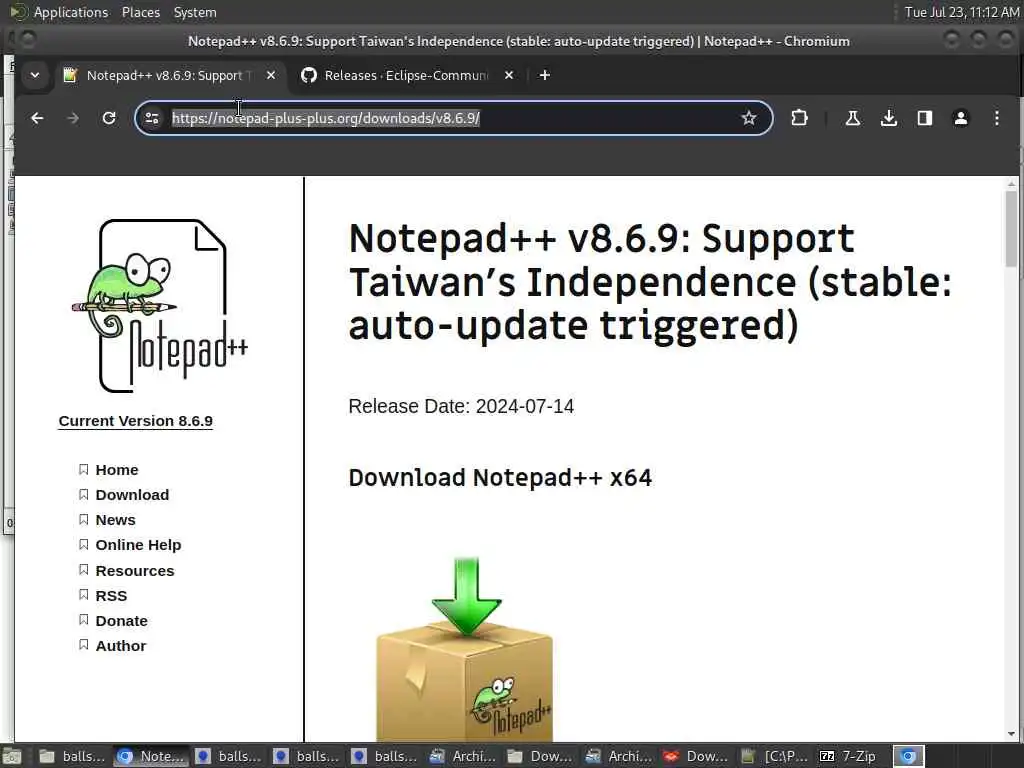Viewport: 1024px width, 768px height.
Task: Show the Downloads tray icon
Action: coord(889,118)
